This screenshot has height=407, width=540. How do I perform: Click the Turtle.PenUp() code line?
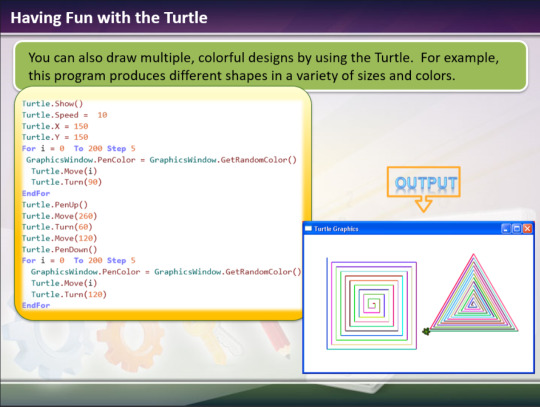pos(55,205)
